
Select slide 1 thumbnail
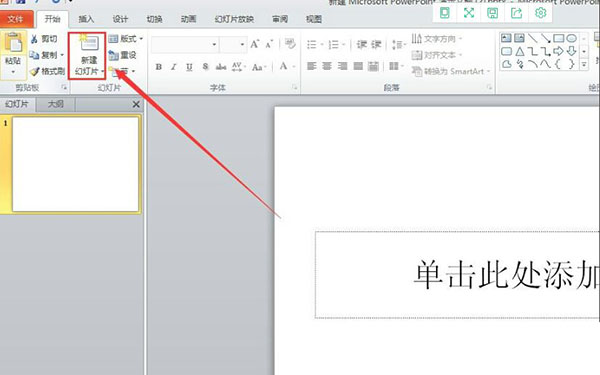[x=75, y=164]
